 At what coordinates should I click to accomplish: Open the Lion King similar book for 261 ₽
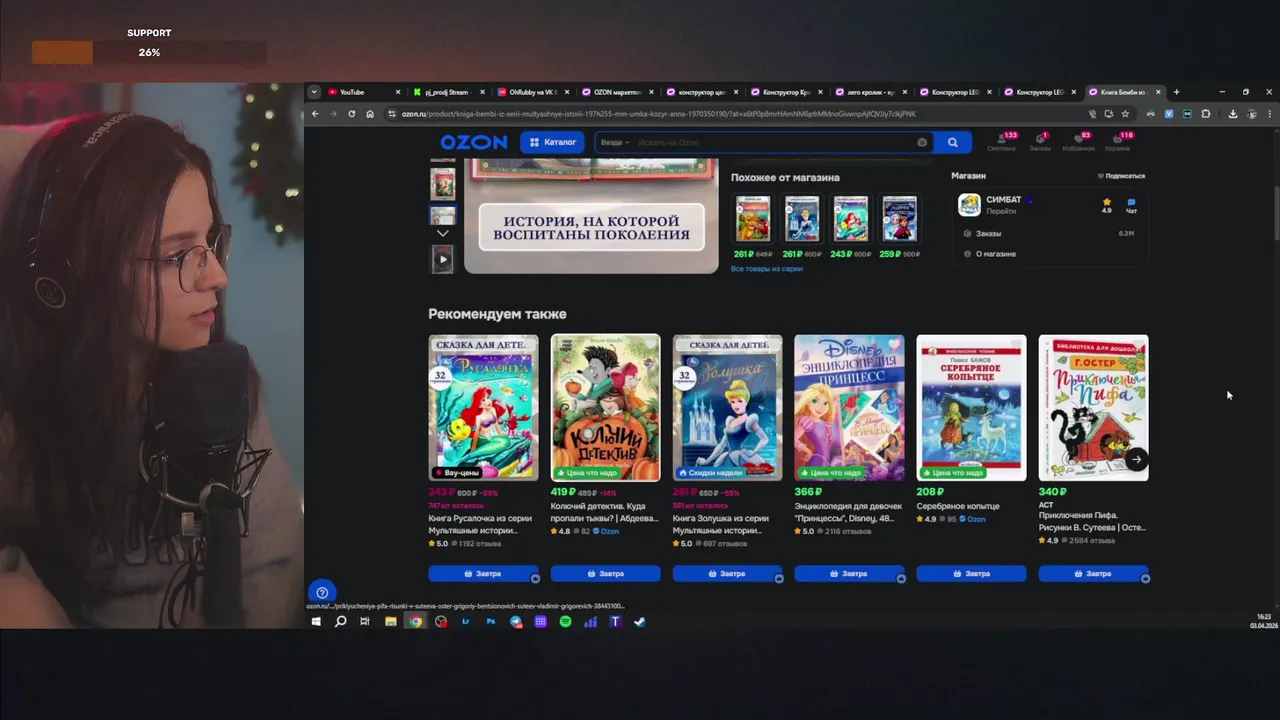tap(753, 218)
